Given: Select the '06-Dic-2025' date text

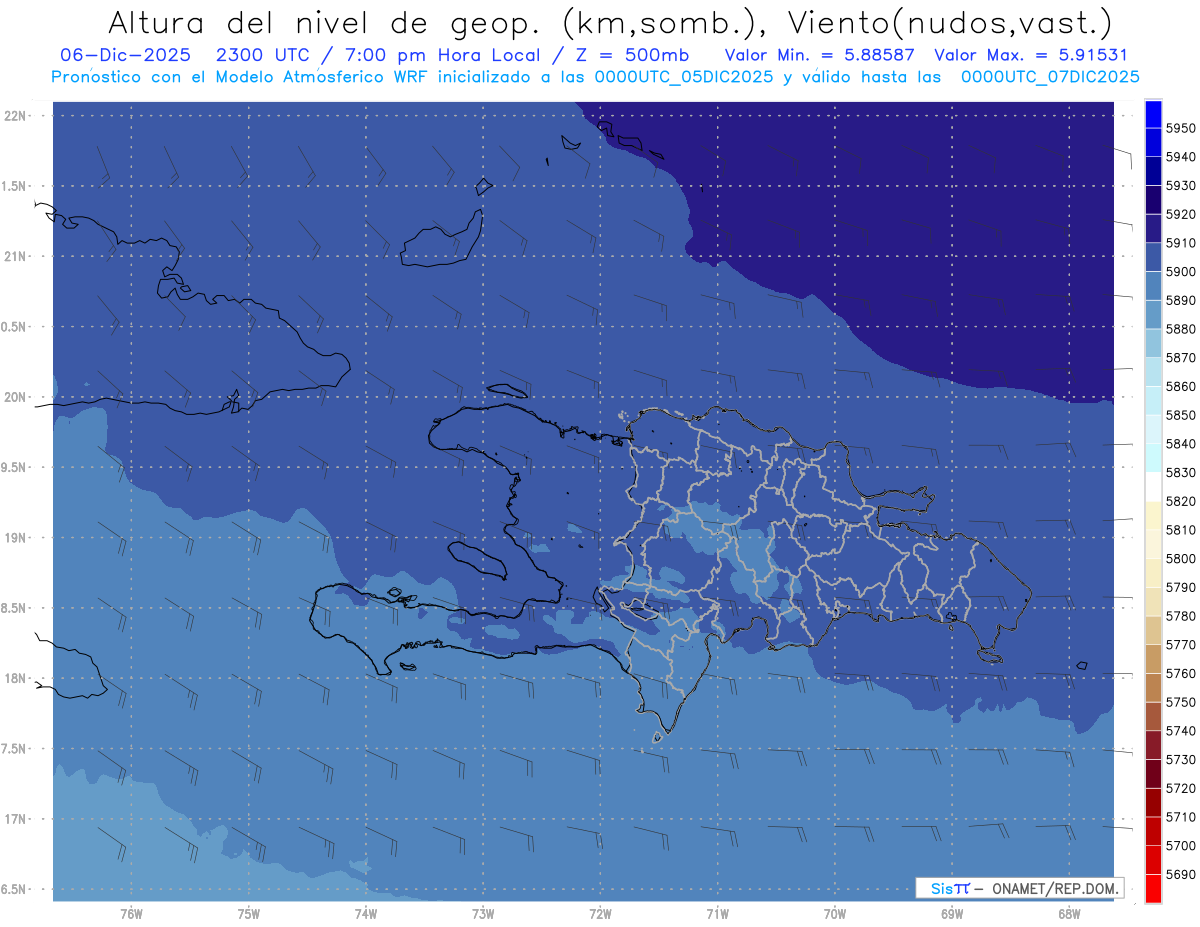Looking at the screenshot, I should coord(125,55).
